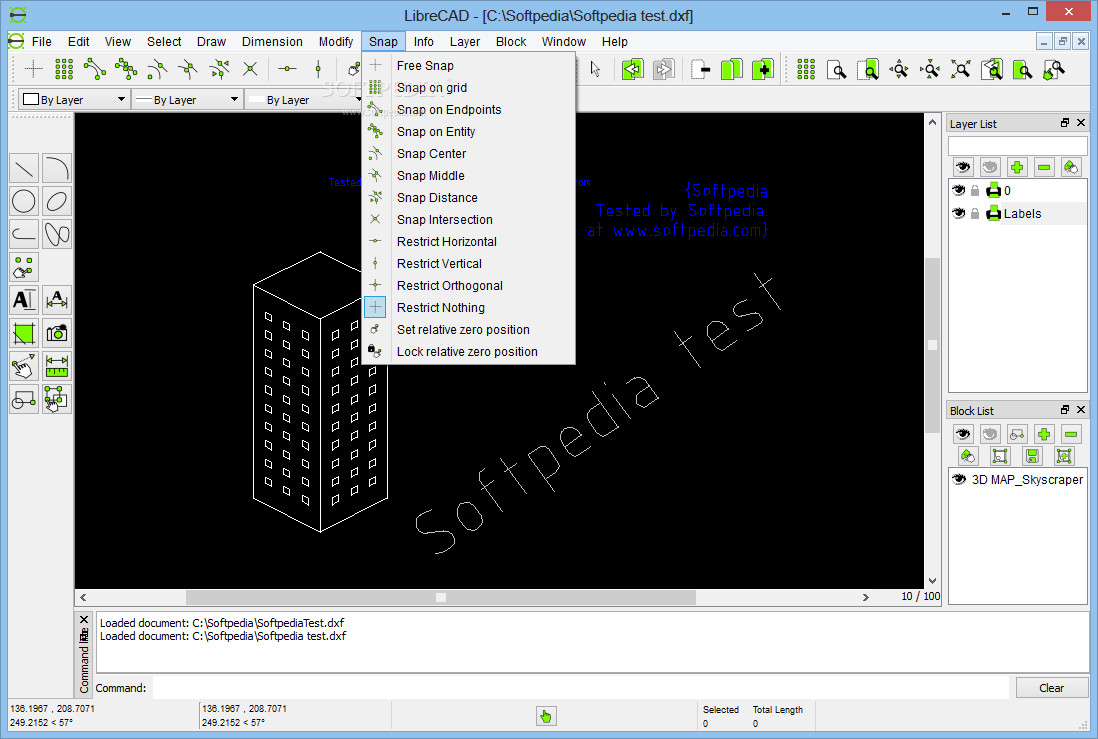Add a new layer with plus button

pyautogui.click(x=1017, y=167)
